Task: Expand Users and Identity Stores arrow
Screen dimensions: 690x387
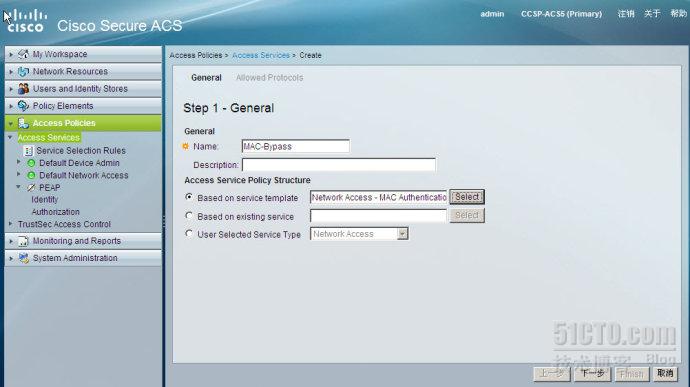Action: tap(11, 88)
